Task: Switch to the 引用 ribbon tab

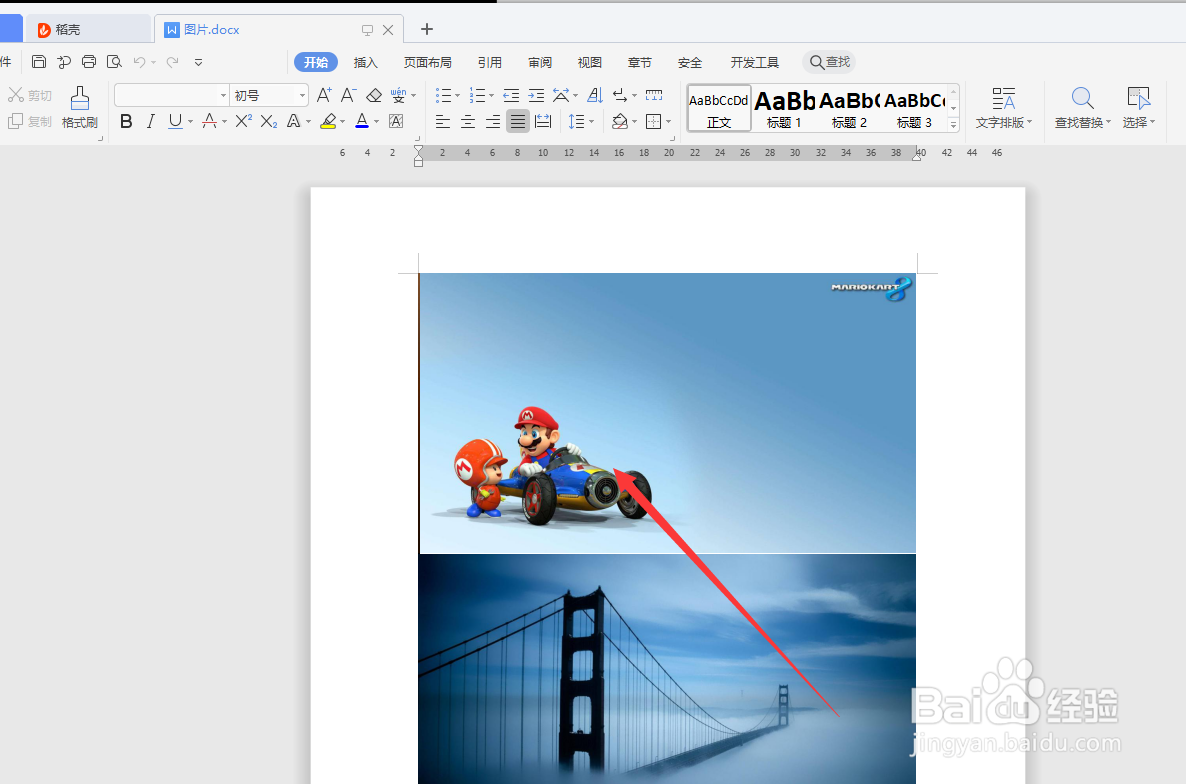Action: tap(489, 62)
